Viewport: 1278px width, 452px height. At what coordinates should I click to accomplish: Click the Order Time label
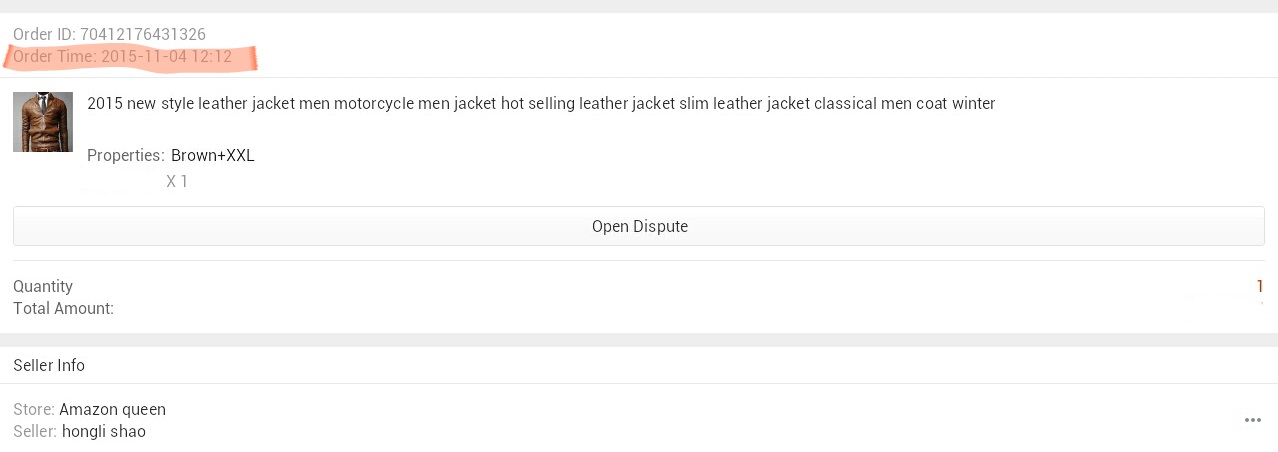[54, 57]
